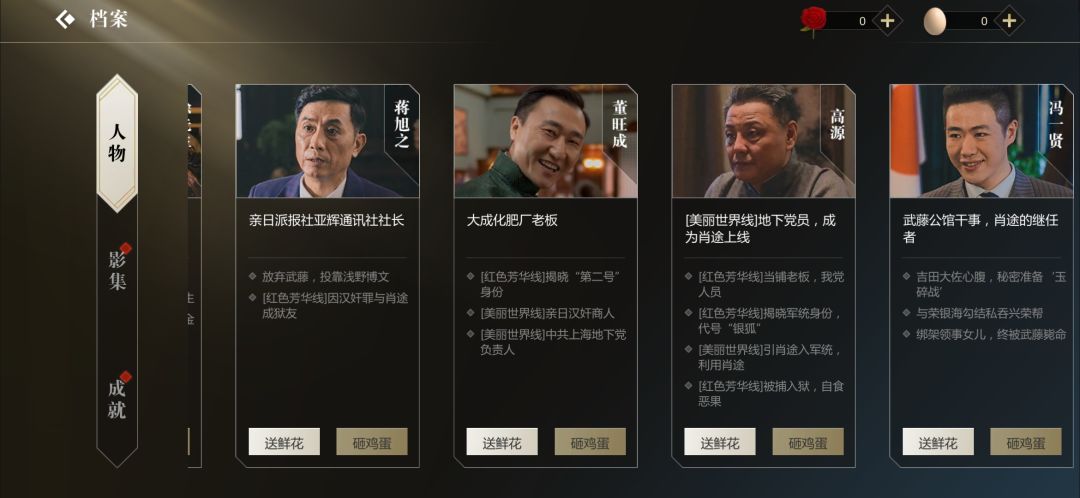
Task: Throw an egg at 冯一贤
Action: tap(1026, 442)
